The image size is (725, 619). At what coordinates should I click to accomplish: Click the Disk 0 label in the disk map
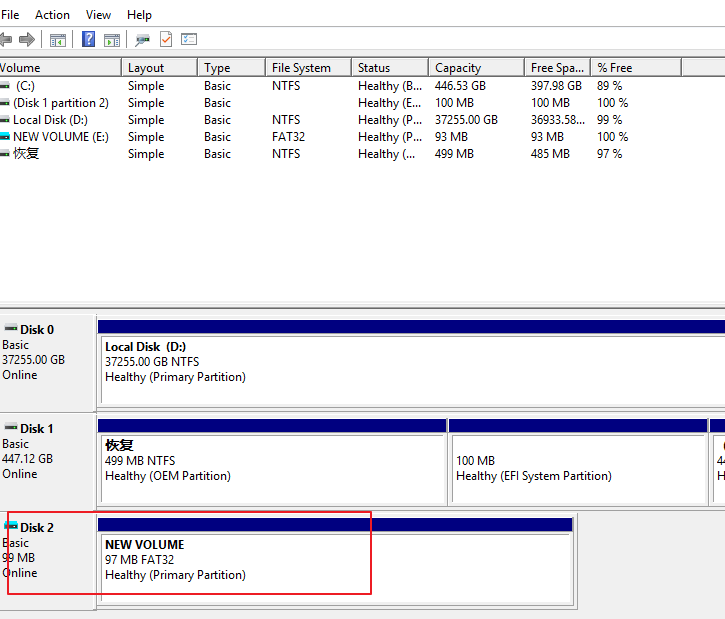pos(37,329)
